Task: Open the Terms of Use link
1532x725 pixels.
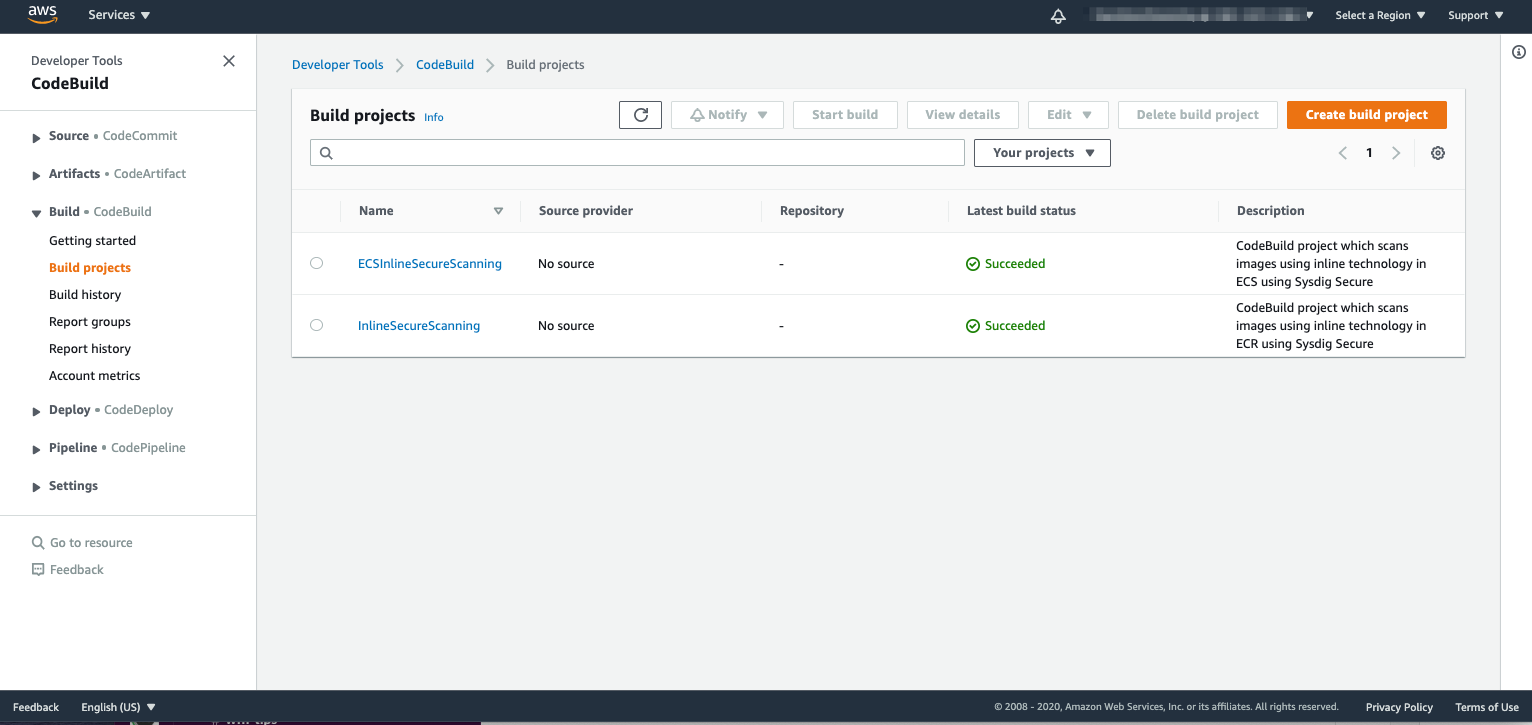Action: coord(1487,707)
